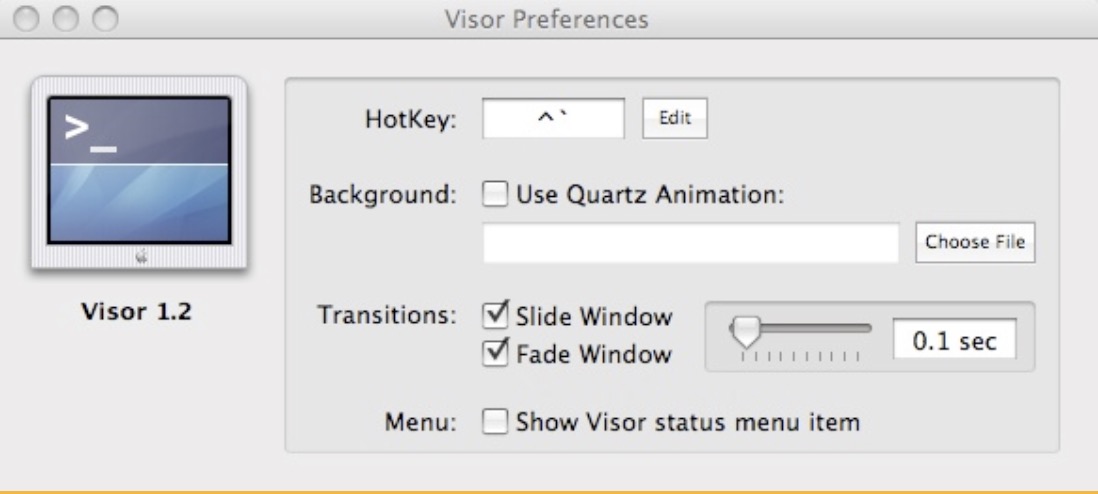Click the HotKey shortcut field
The width and height of the screenshot is (1098, 494).
coord(553,118)
